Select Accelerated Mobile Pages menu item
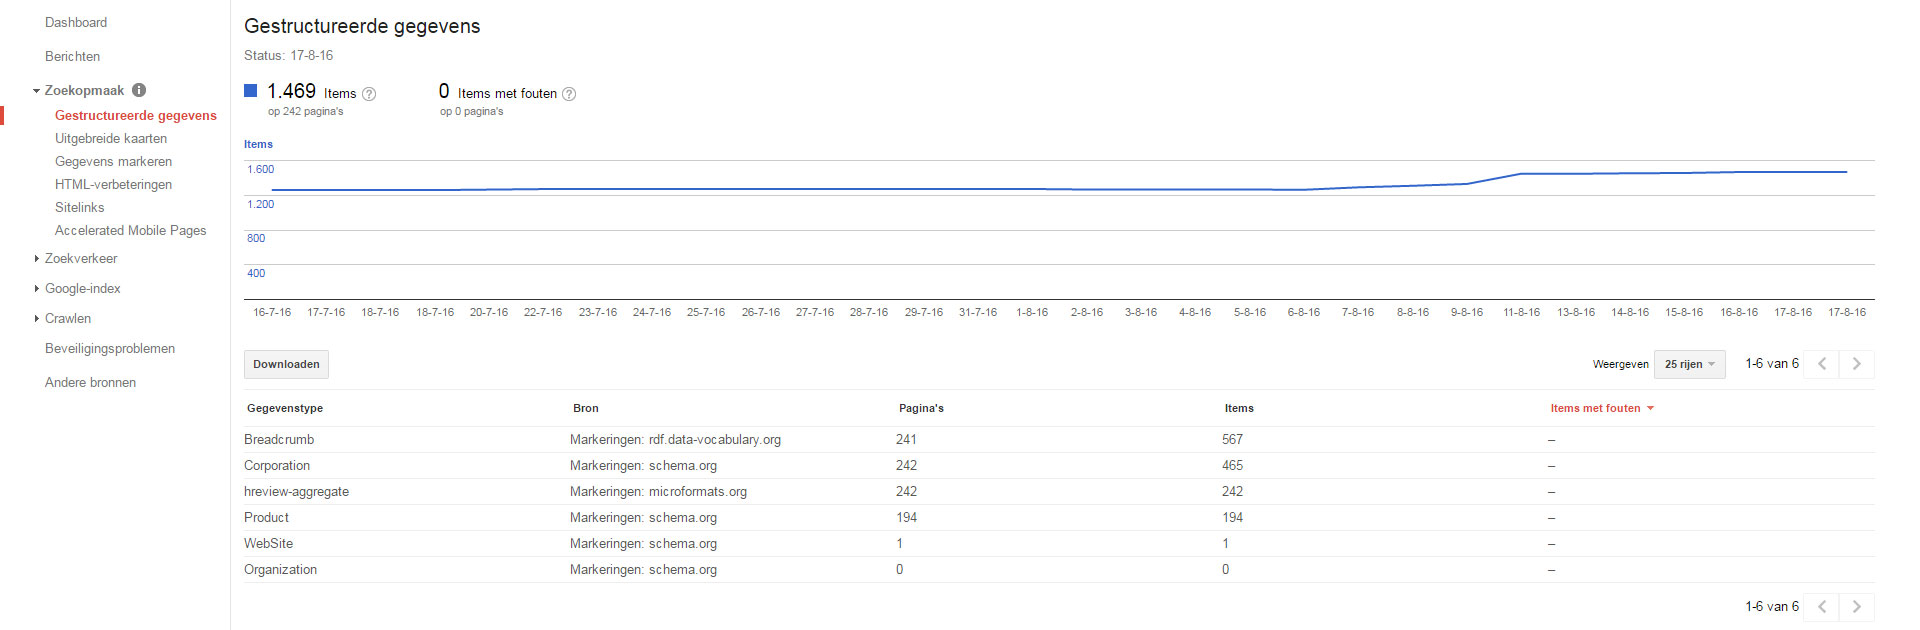Image resolution: width=1920 pixels, height=630 pixels. (x=130, y=231)
